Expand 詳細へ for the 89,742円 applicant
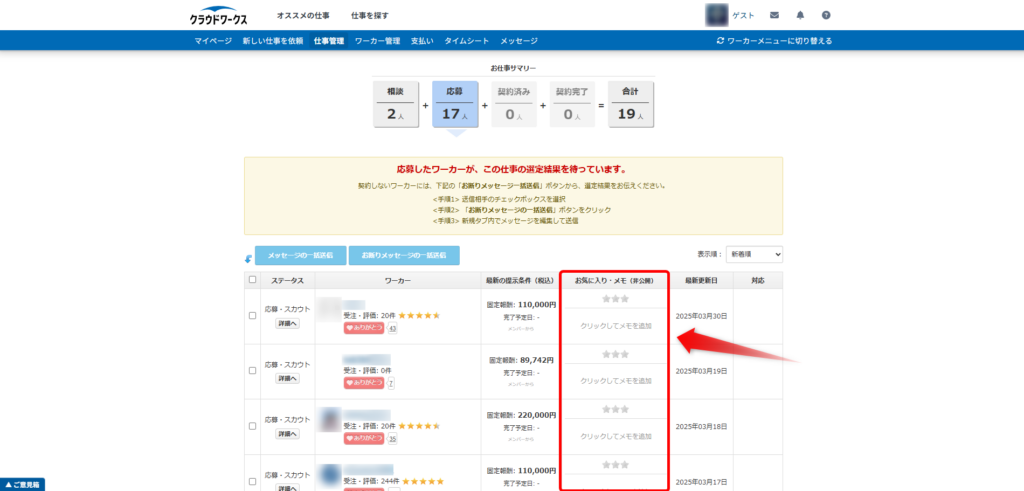The width and height of the screenshot is (1024, 491). pyautogui.click(x=288, y=378)
